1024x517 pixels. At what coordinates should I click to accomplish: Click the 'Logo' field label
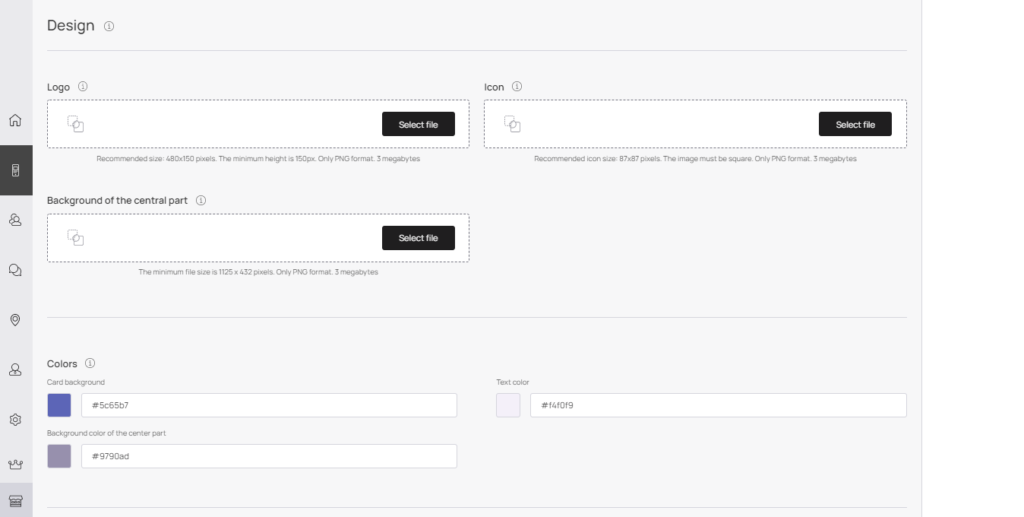(58, 87)
